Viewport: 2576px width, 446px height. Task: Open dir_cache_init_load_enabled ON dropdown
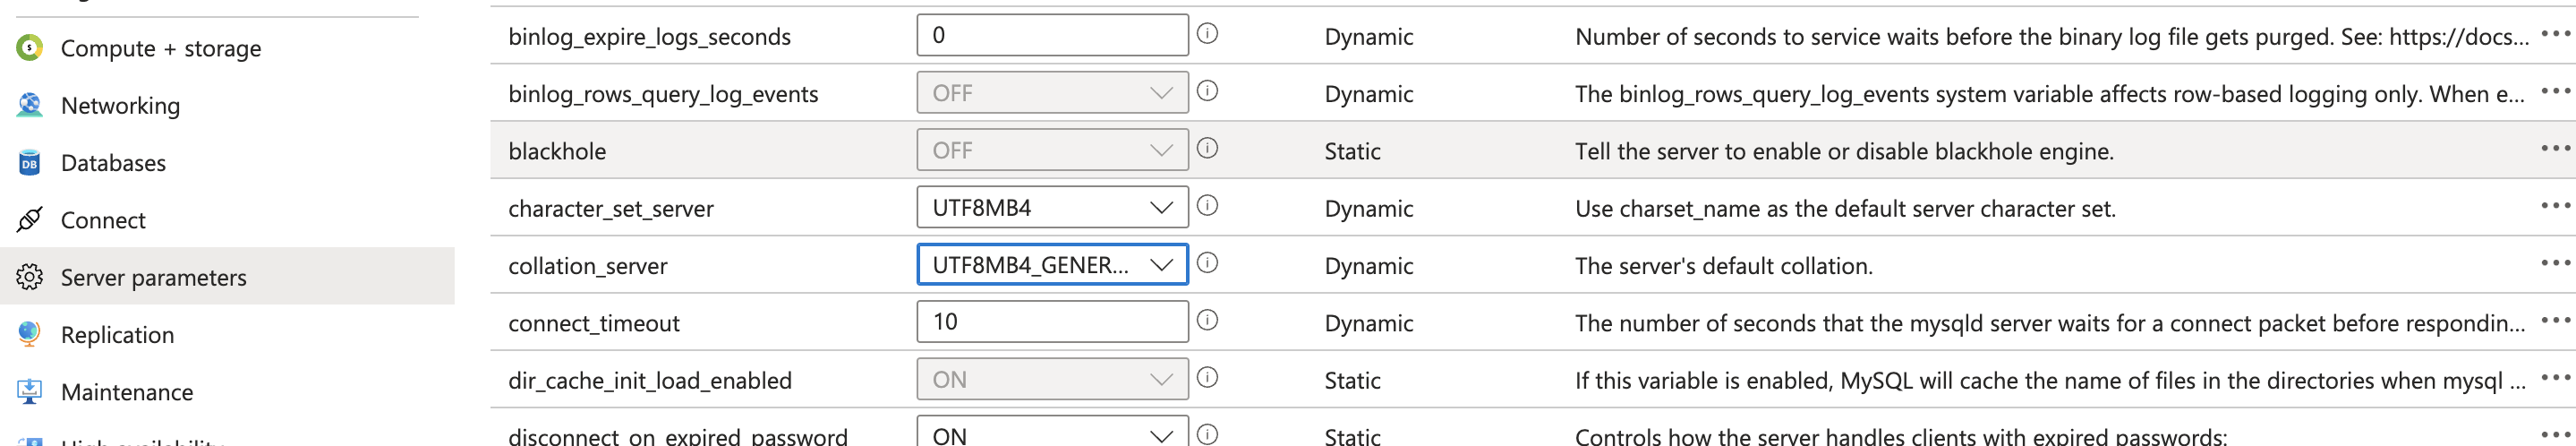1052,379
